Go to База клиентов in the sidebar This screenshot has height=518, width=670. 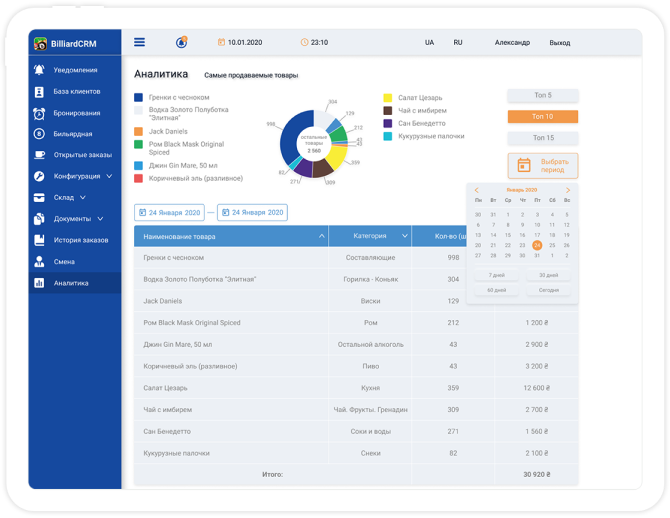[x=76, y=91]
